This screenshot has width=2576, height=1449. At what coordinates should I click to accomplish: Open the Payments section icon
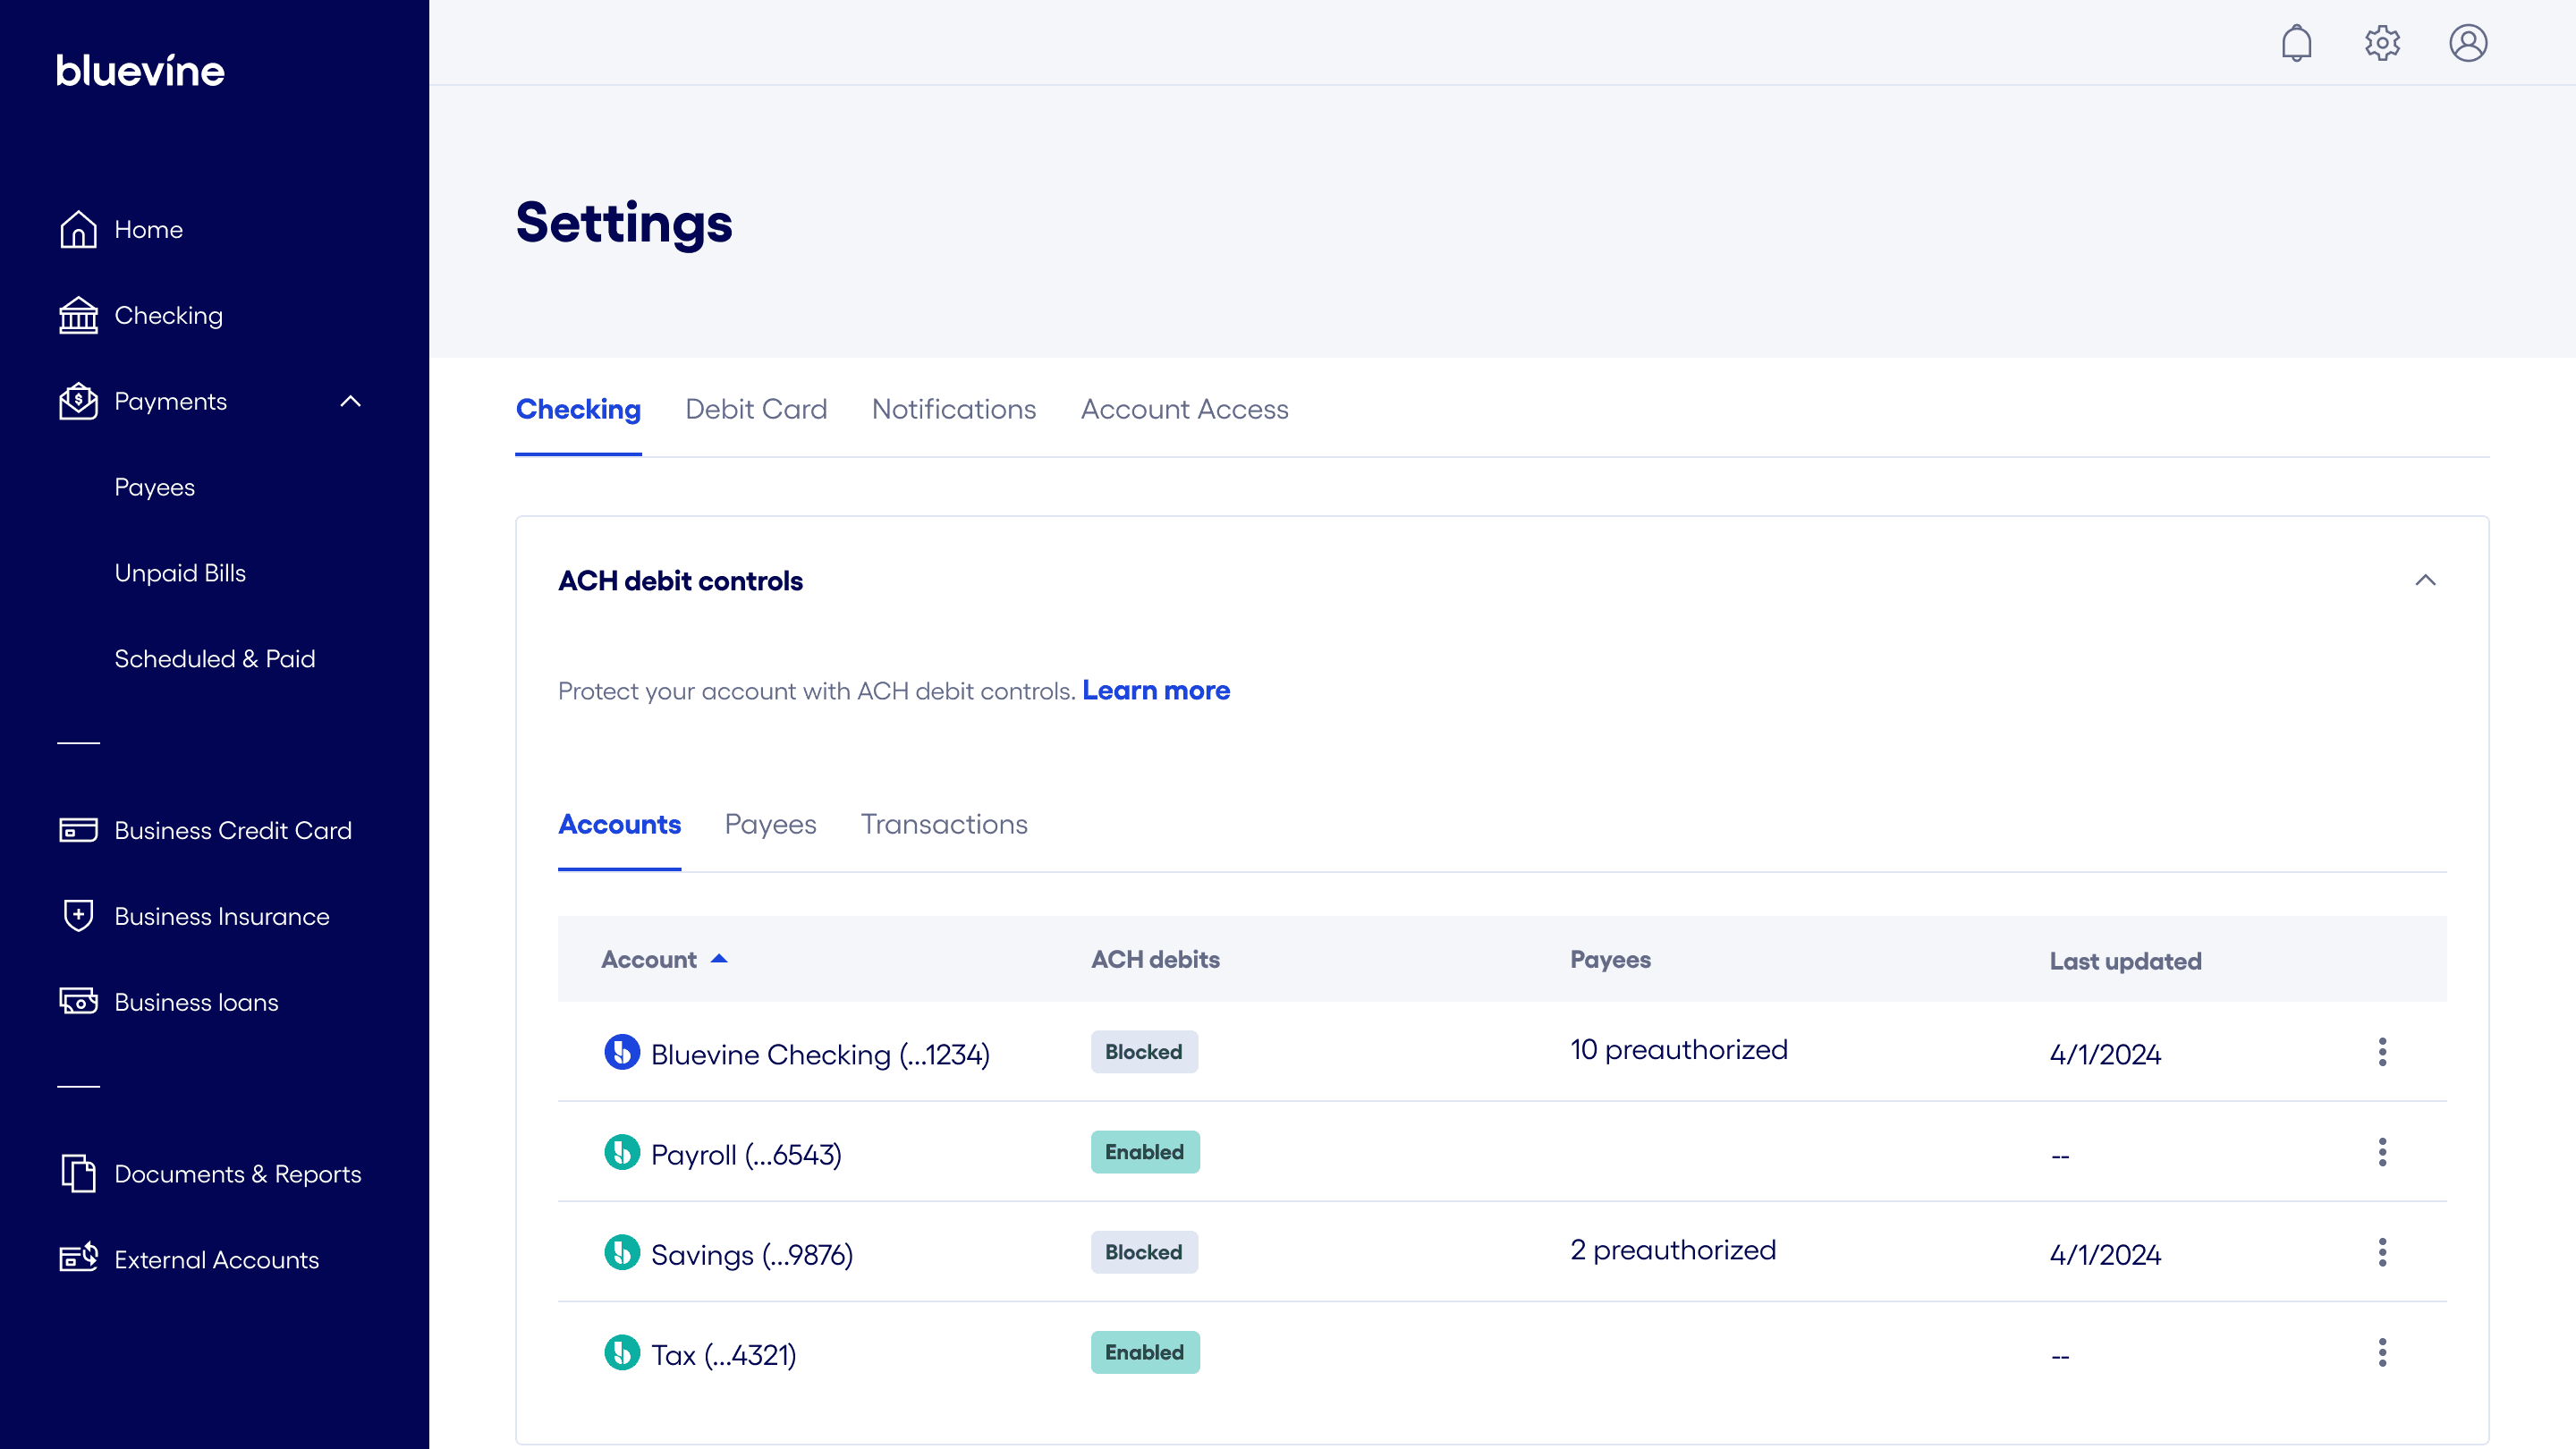click(77, 401)
